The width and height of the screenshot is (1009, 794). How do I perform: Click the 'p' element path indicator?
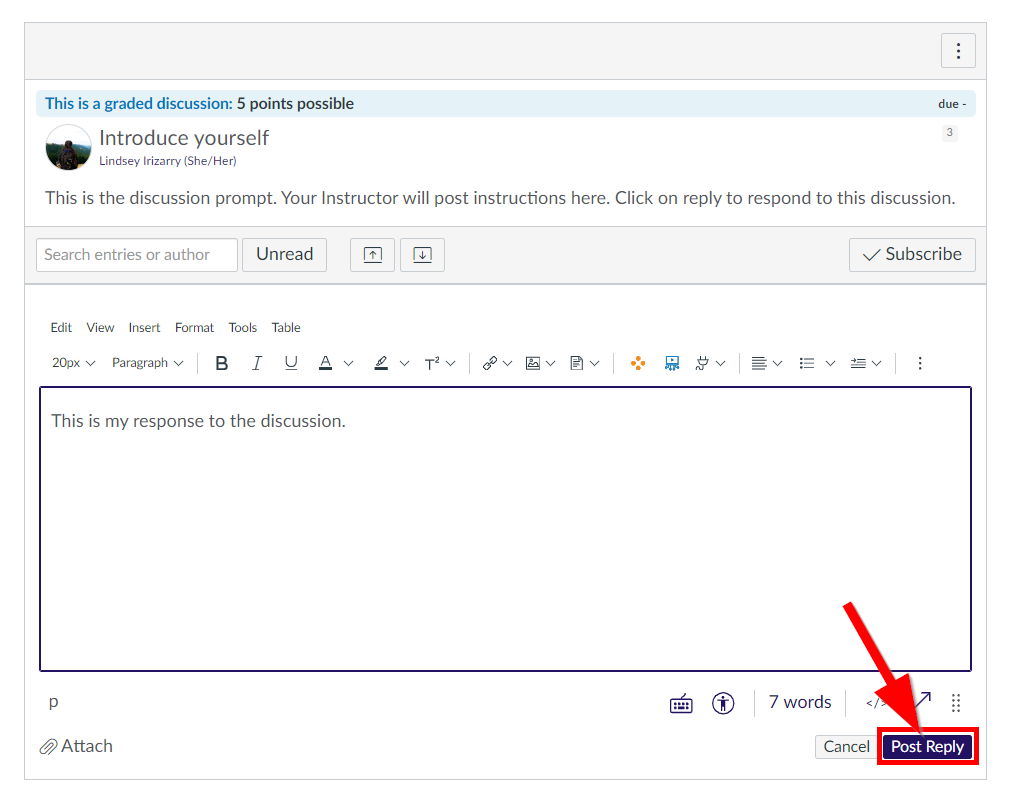pos(53,702)
